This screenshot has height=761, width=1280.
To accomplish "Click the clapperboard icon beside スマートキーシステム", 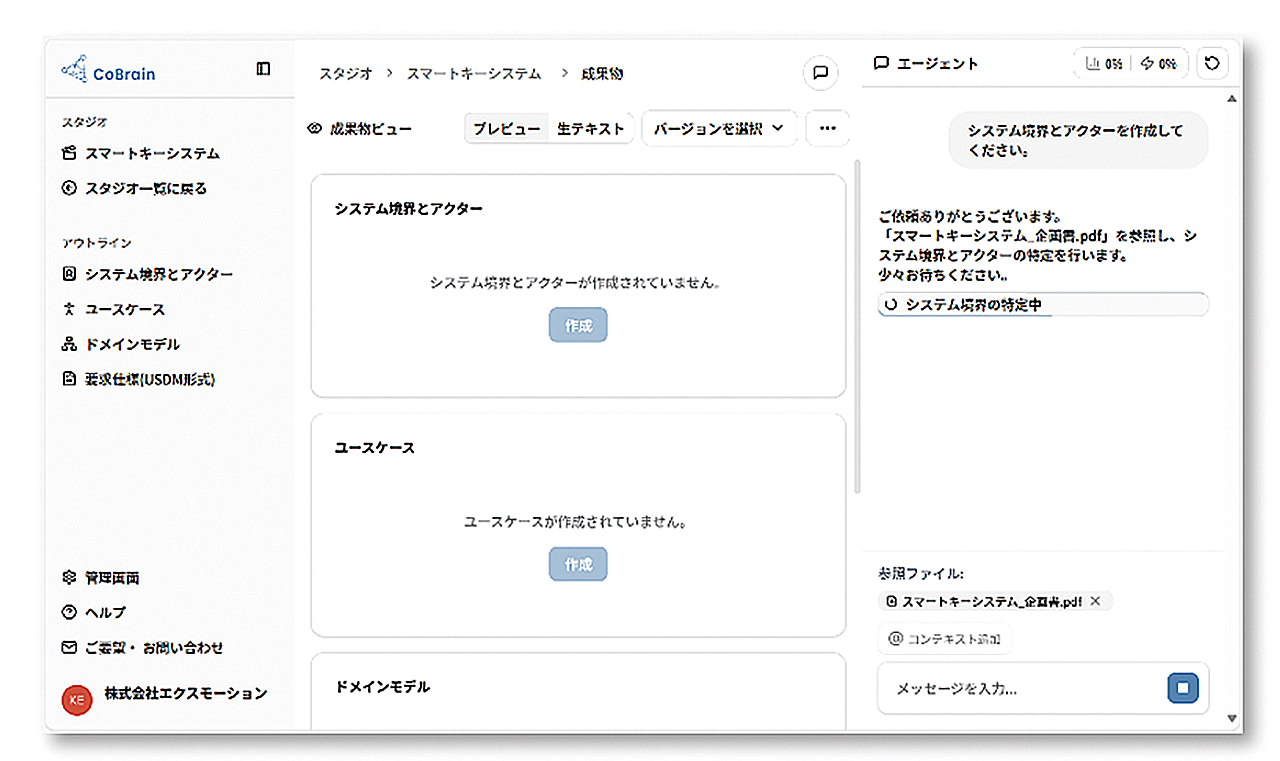I will (68, 153).
